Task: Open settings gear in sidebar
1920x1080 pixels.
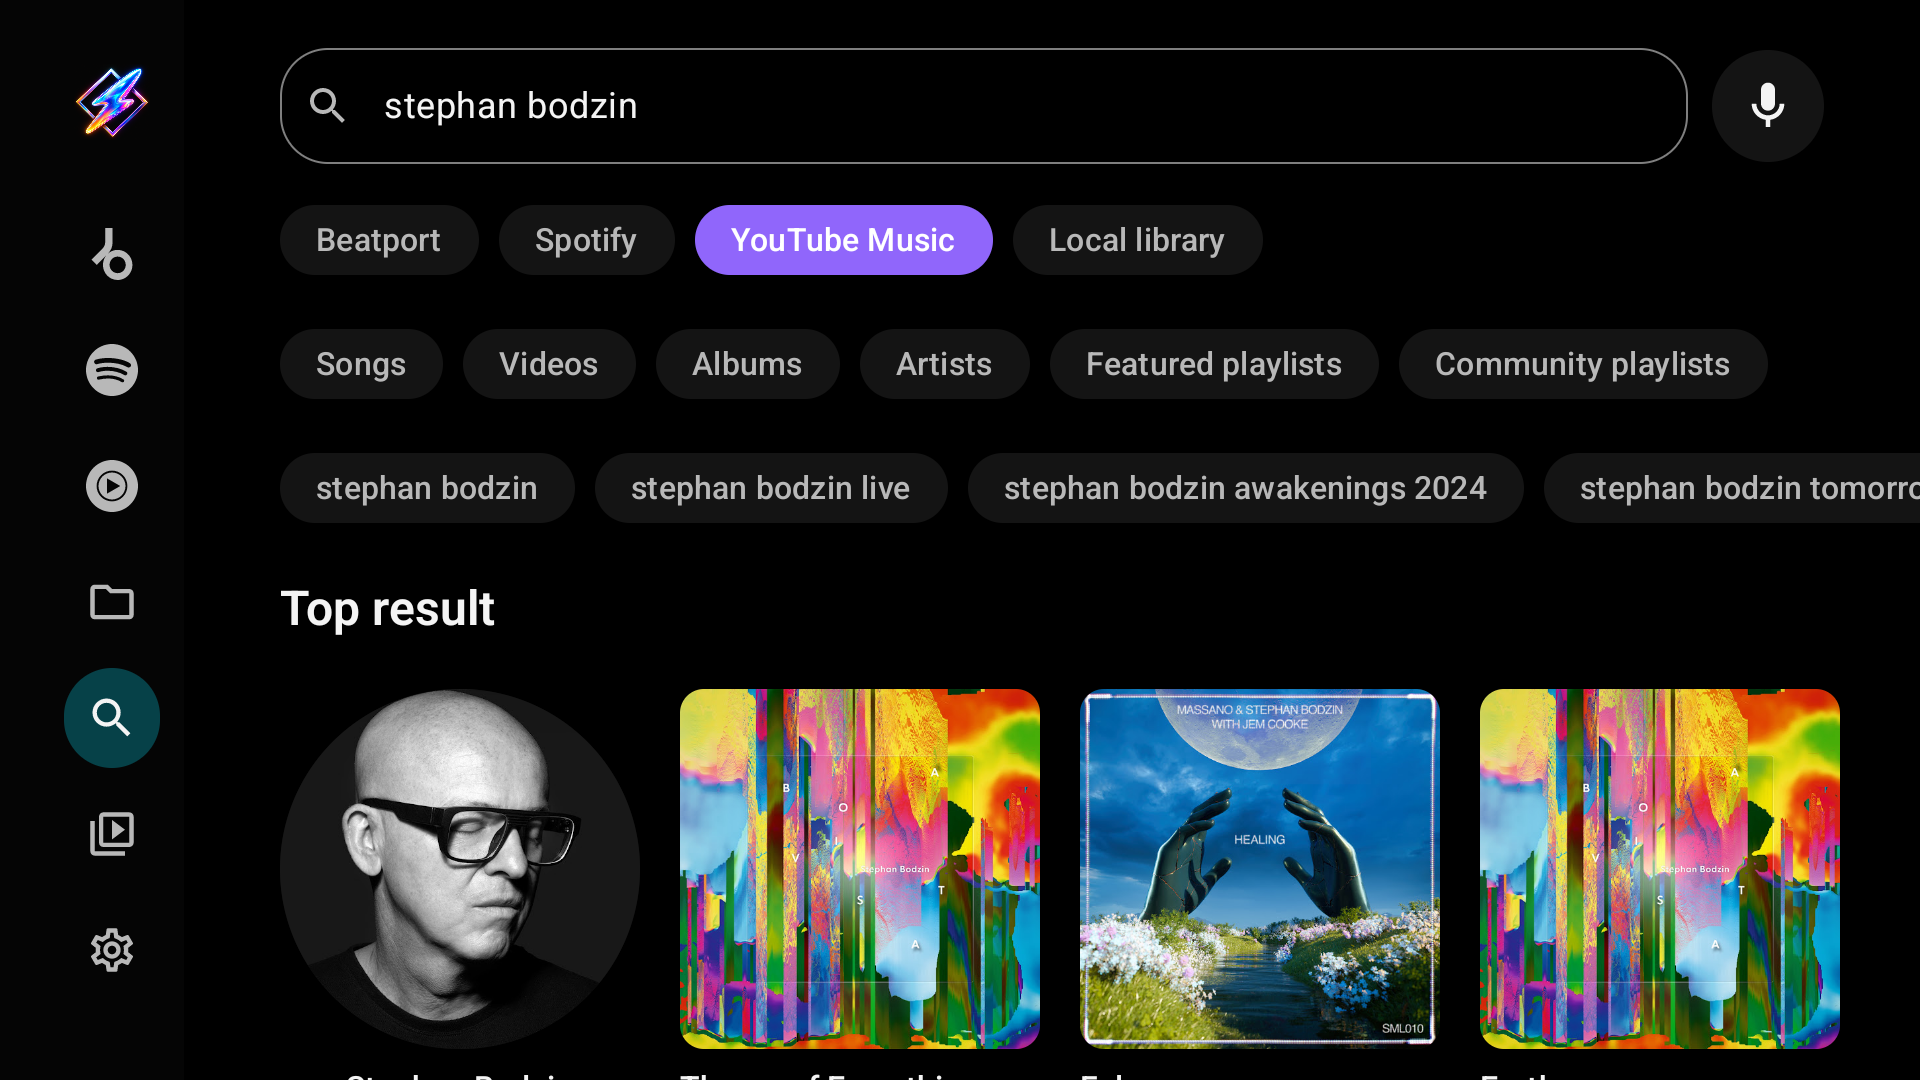Action: click(112, 950)
